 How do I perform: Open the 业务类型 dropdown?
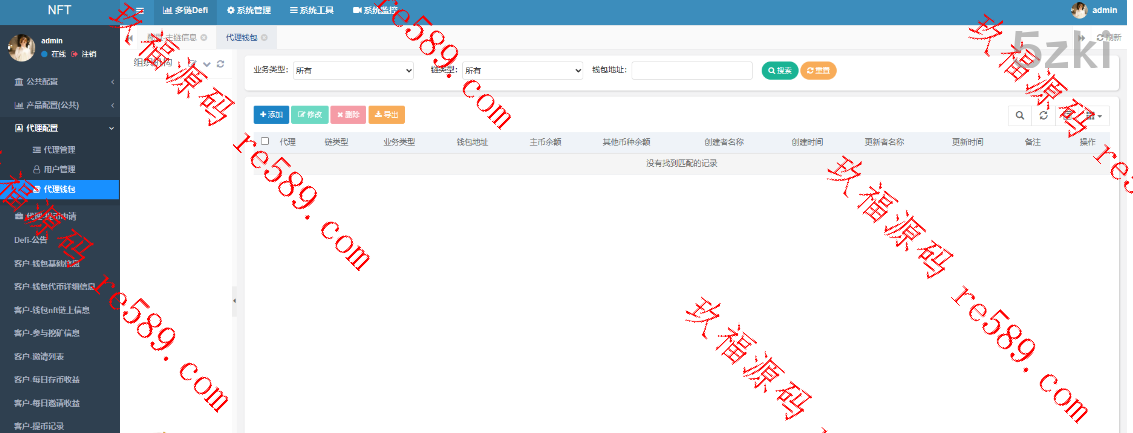(352, 71)
